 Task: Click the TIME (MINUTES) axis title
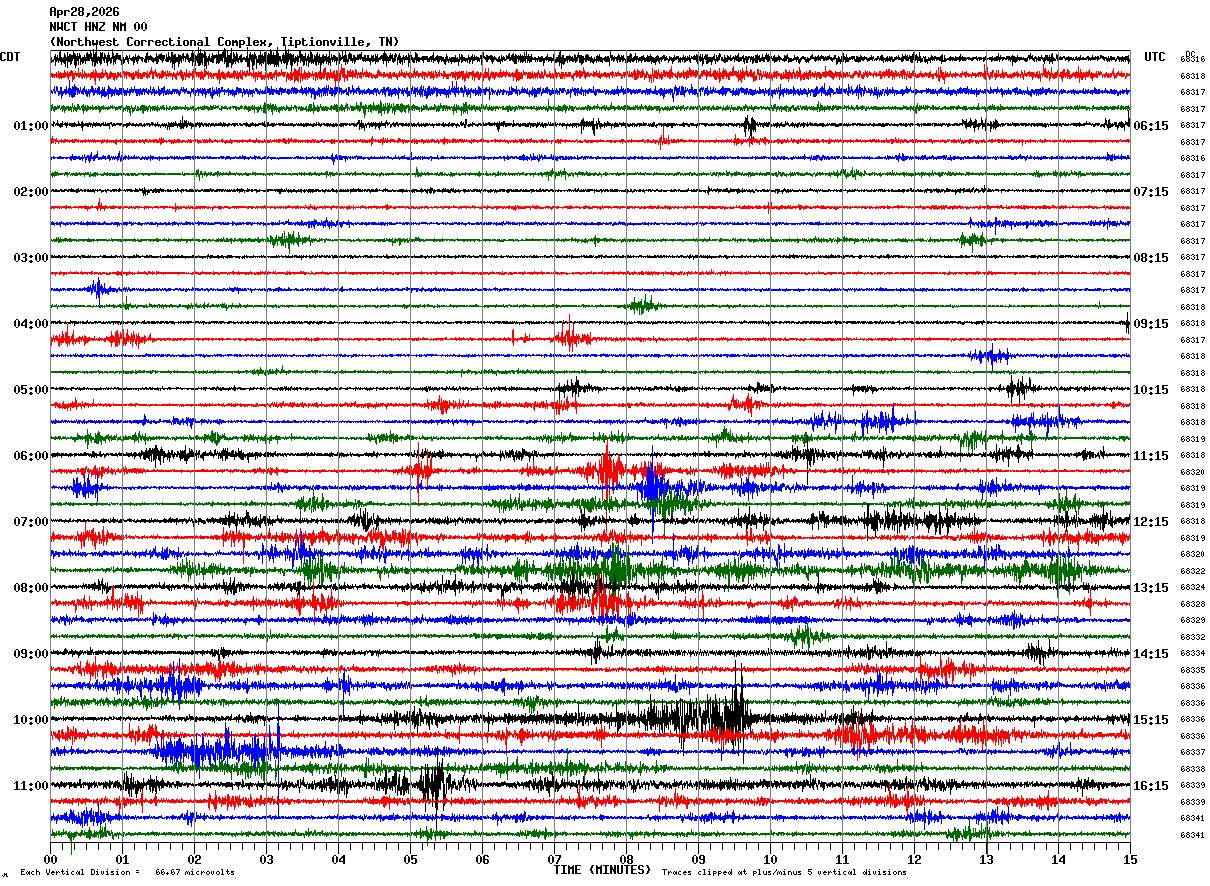tap(602, 870)
